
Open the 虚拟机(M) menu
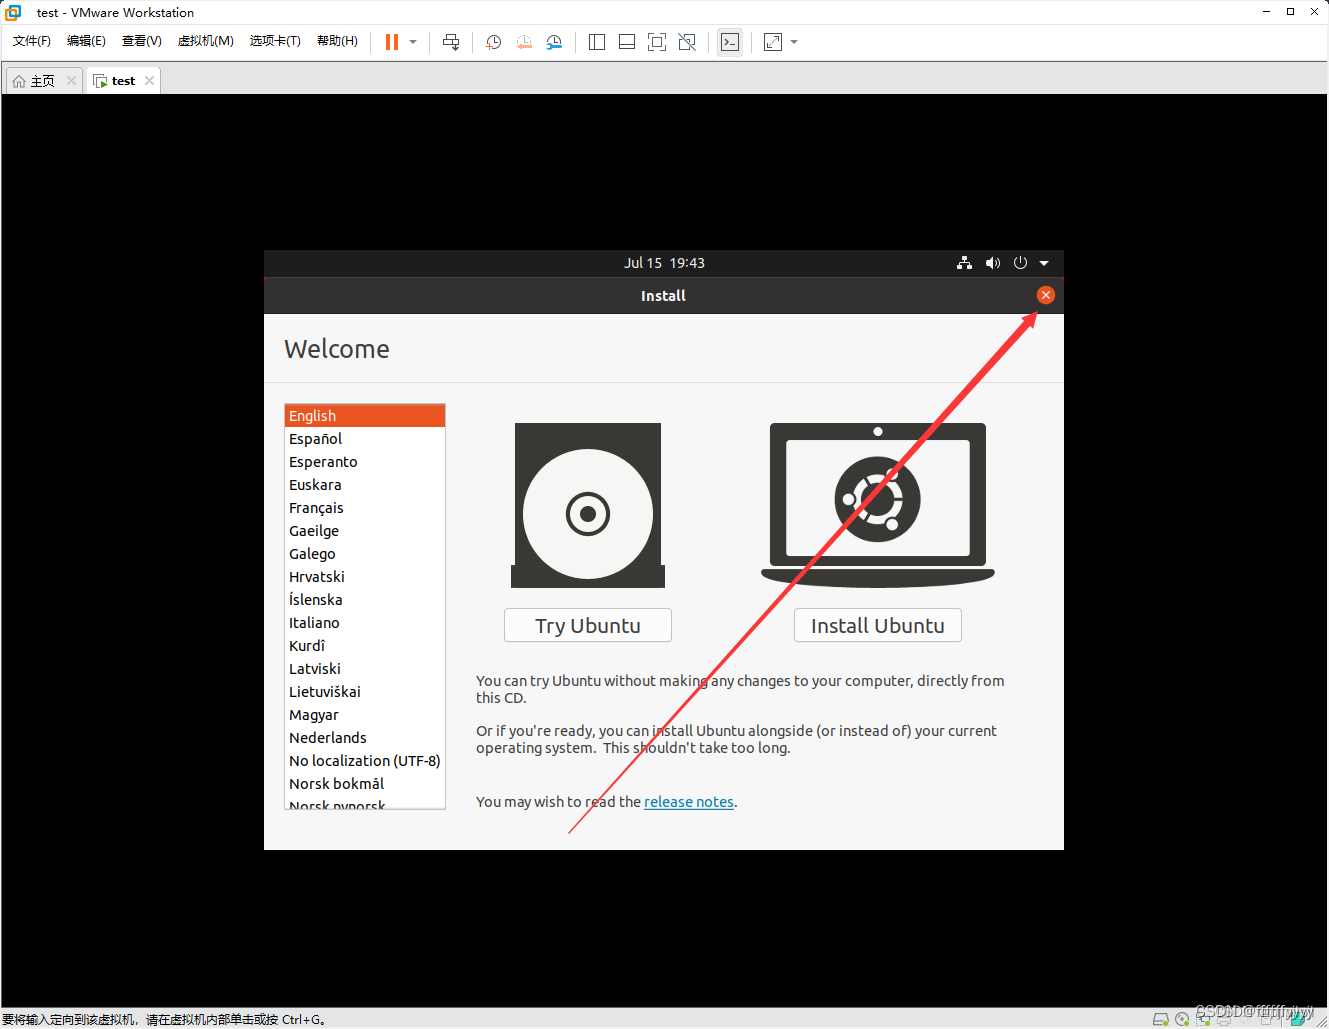[x=206, y=41]
